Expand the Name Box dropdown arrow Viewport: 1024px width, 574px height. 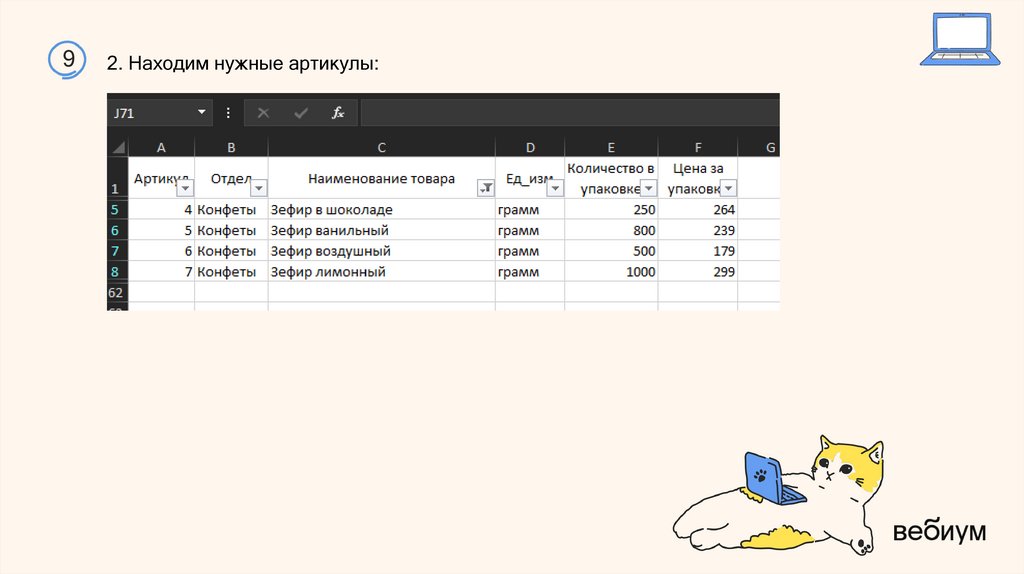click(201, 113)
